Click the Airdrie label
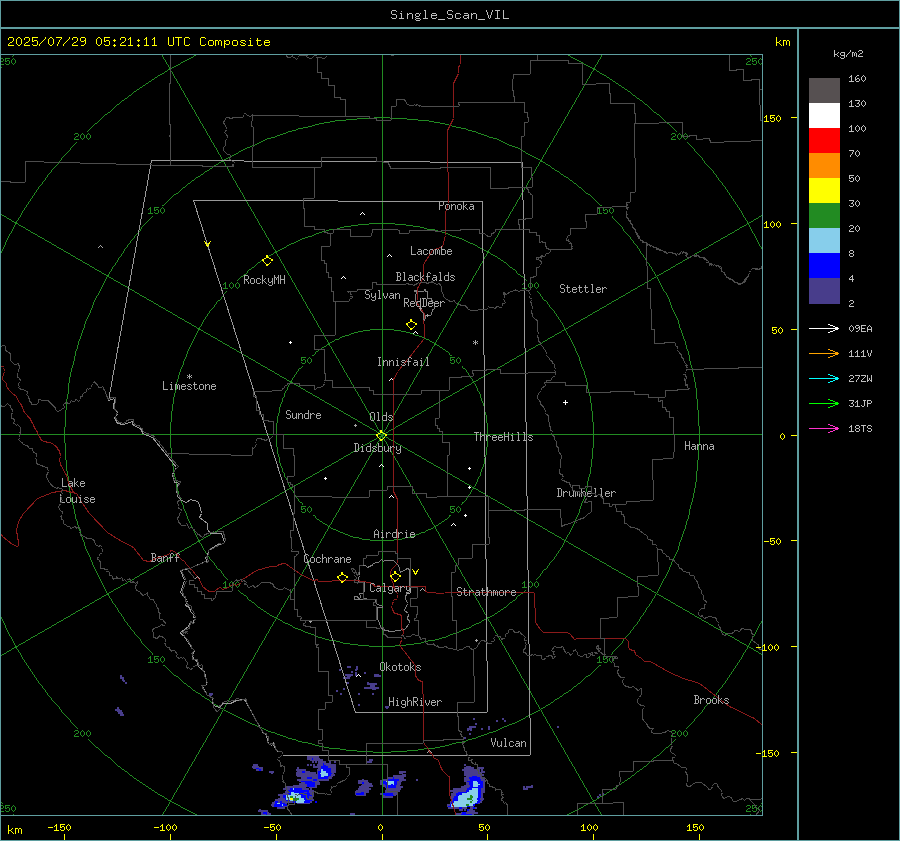This screenshot has height=841, width=900. click(394, 534)
